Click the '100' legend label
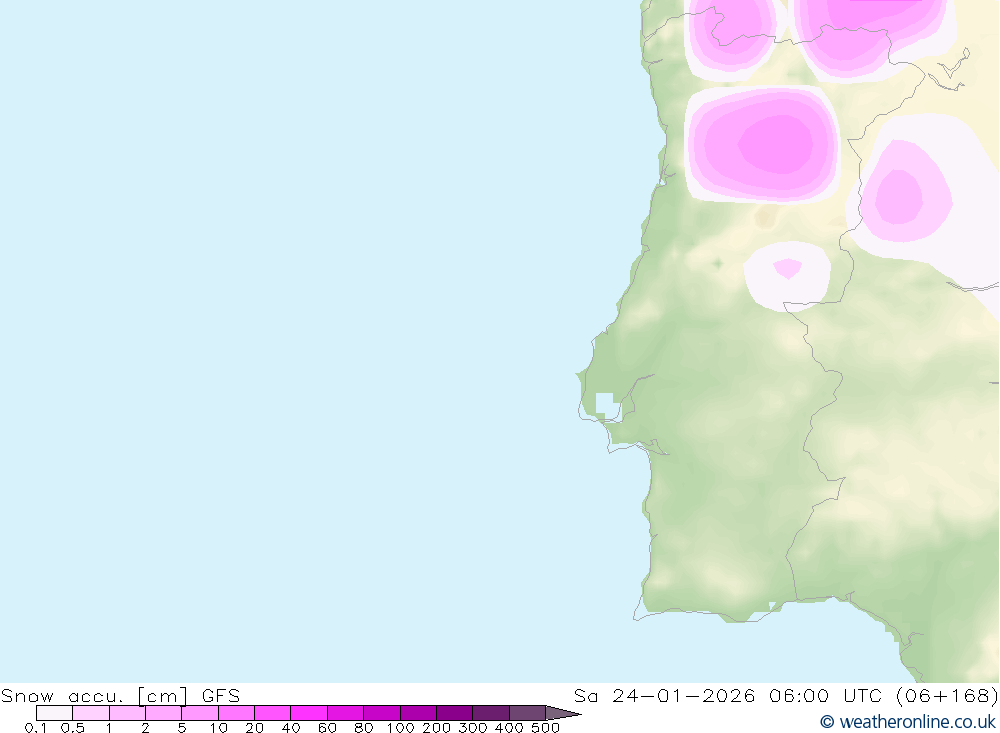 [x=401, y=727]
